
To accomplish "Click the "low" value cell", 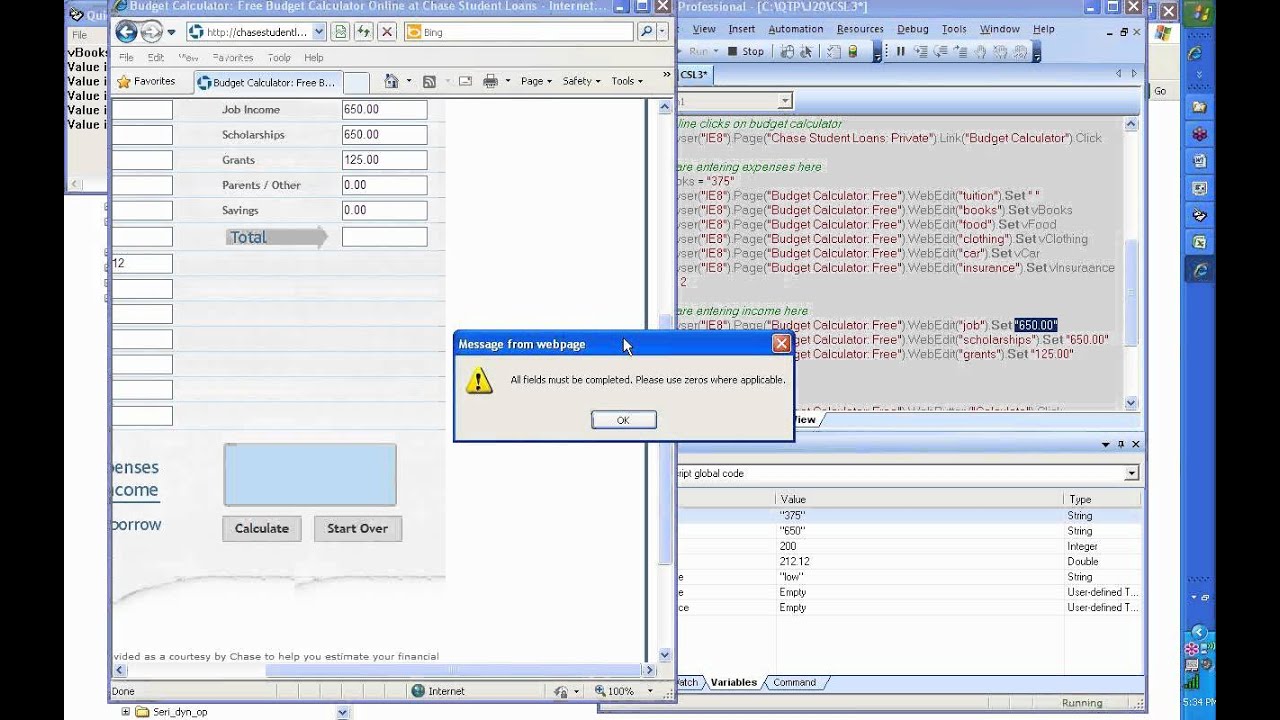I will click(x=919, y=577).
